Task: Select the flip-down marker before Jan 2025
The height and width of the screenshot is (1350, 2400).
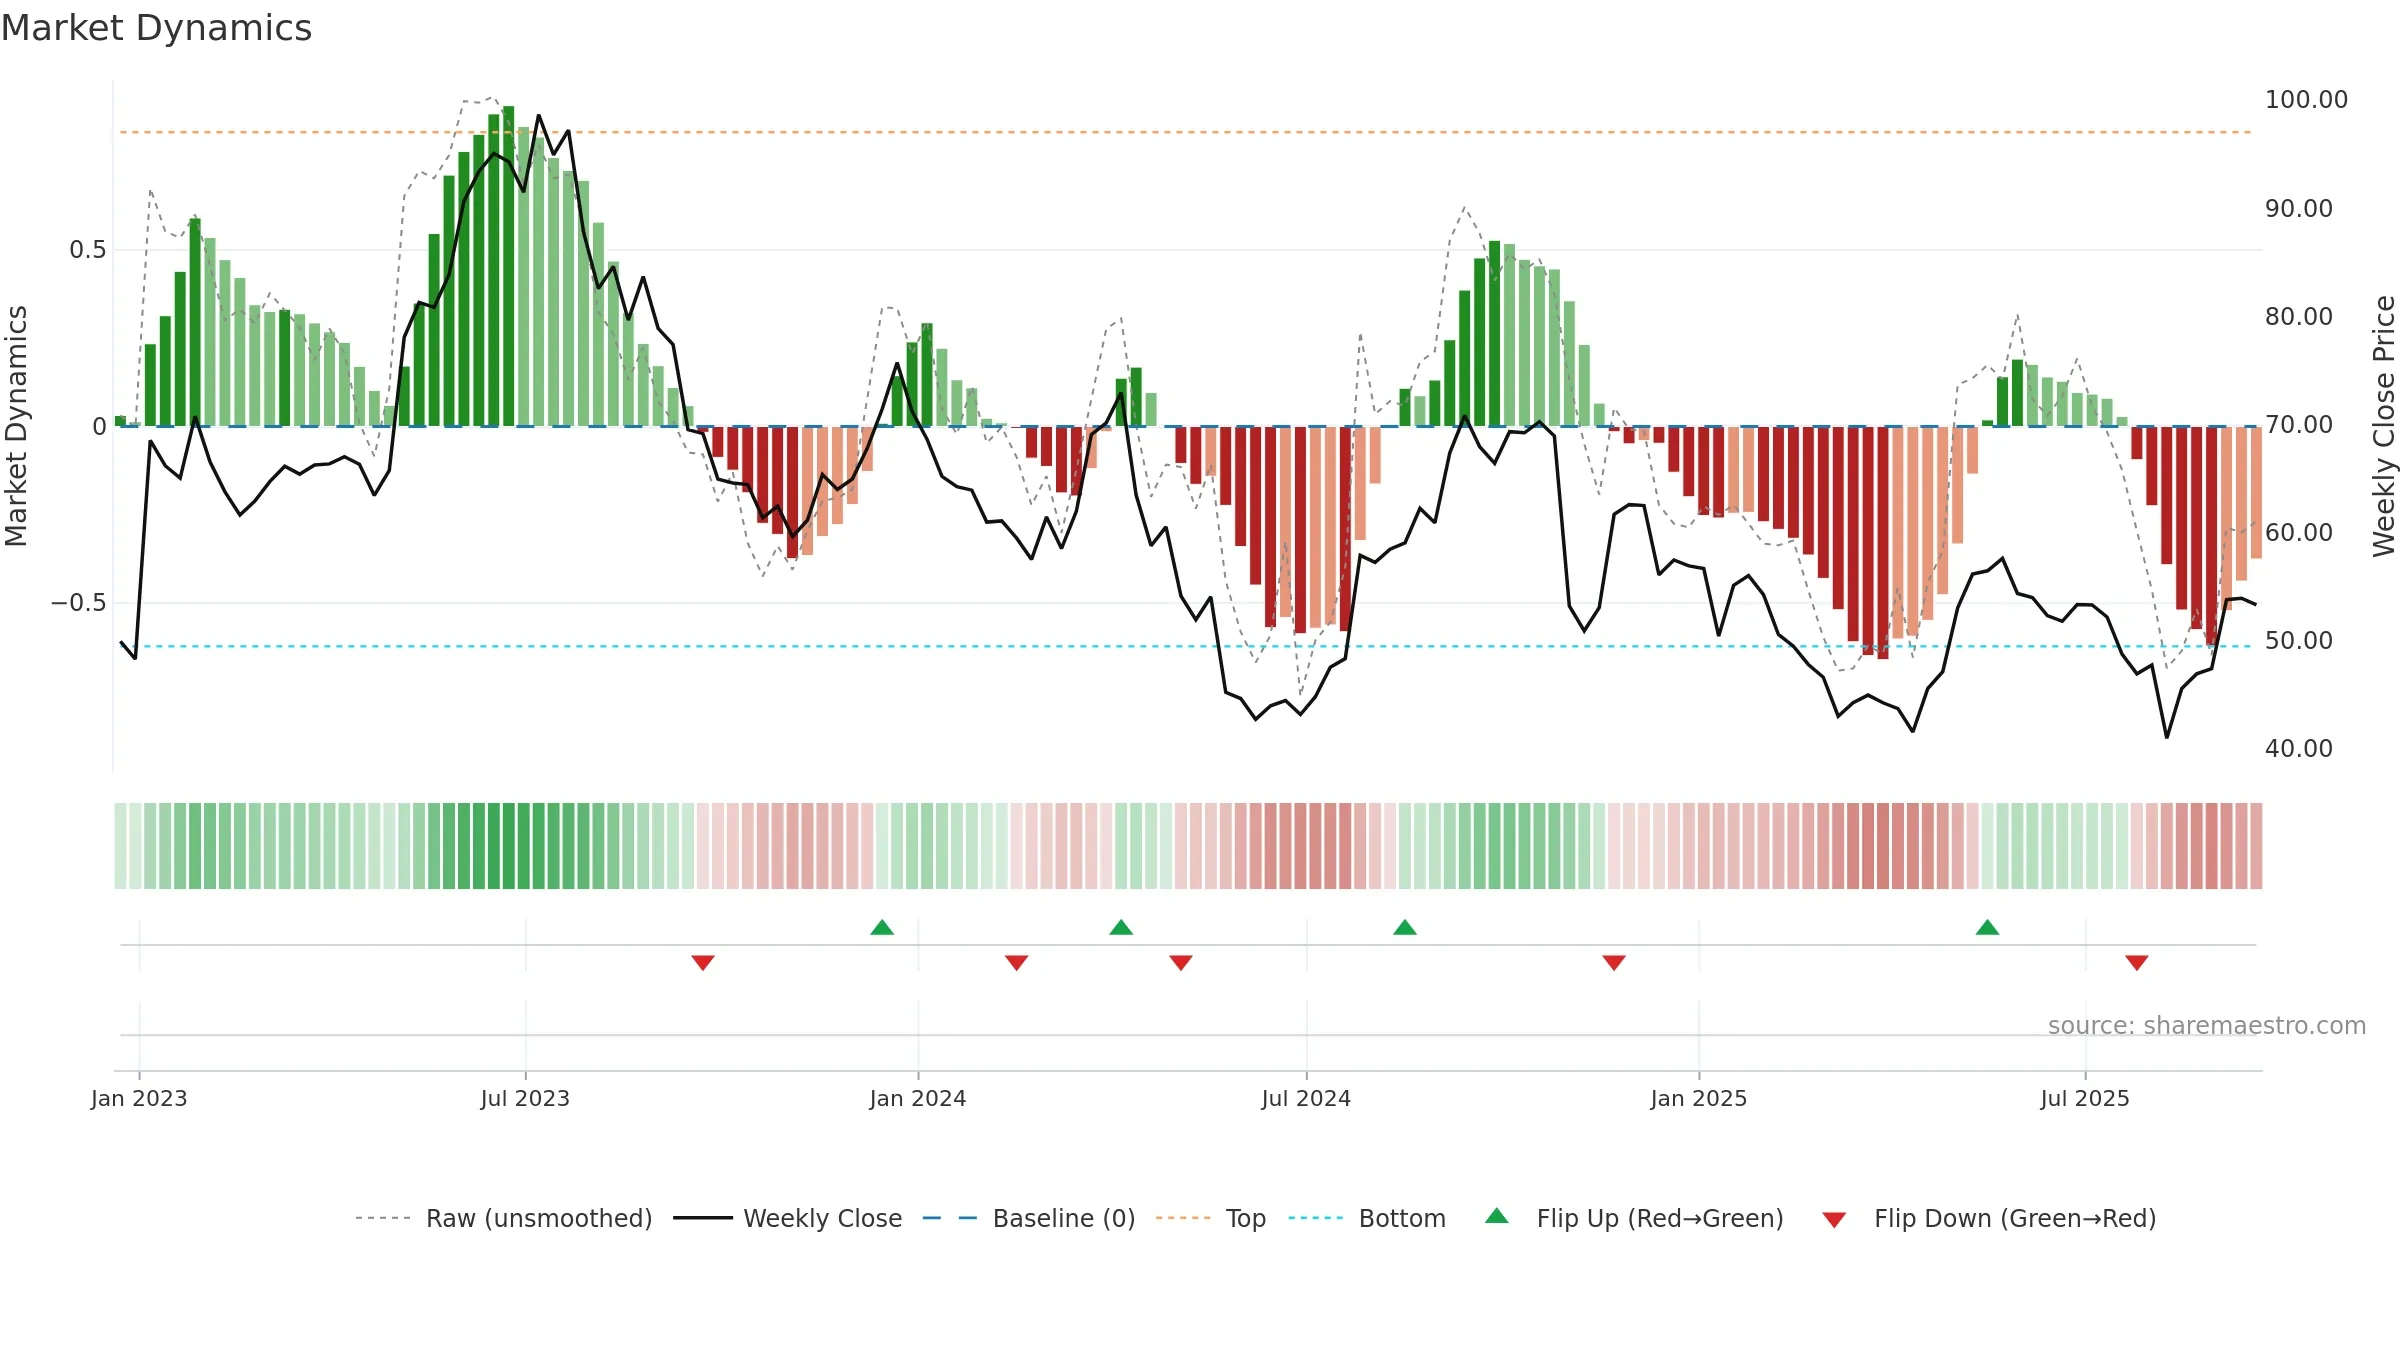Action: 1614,963
